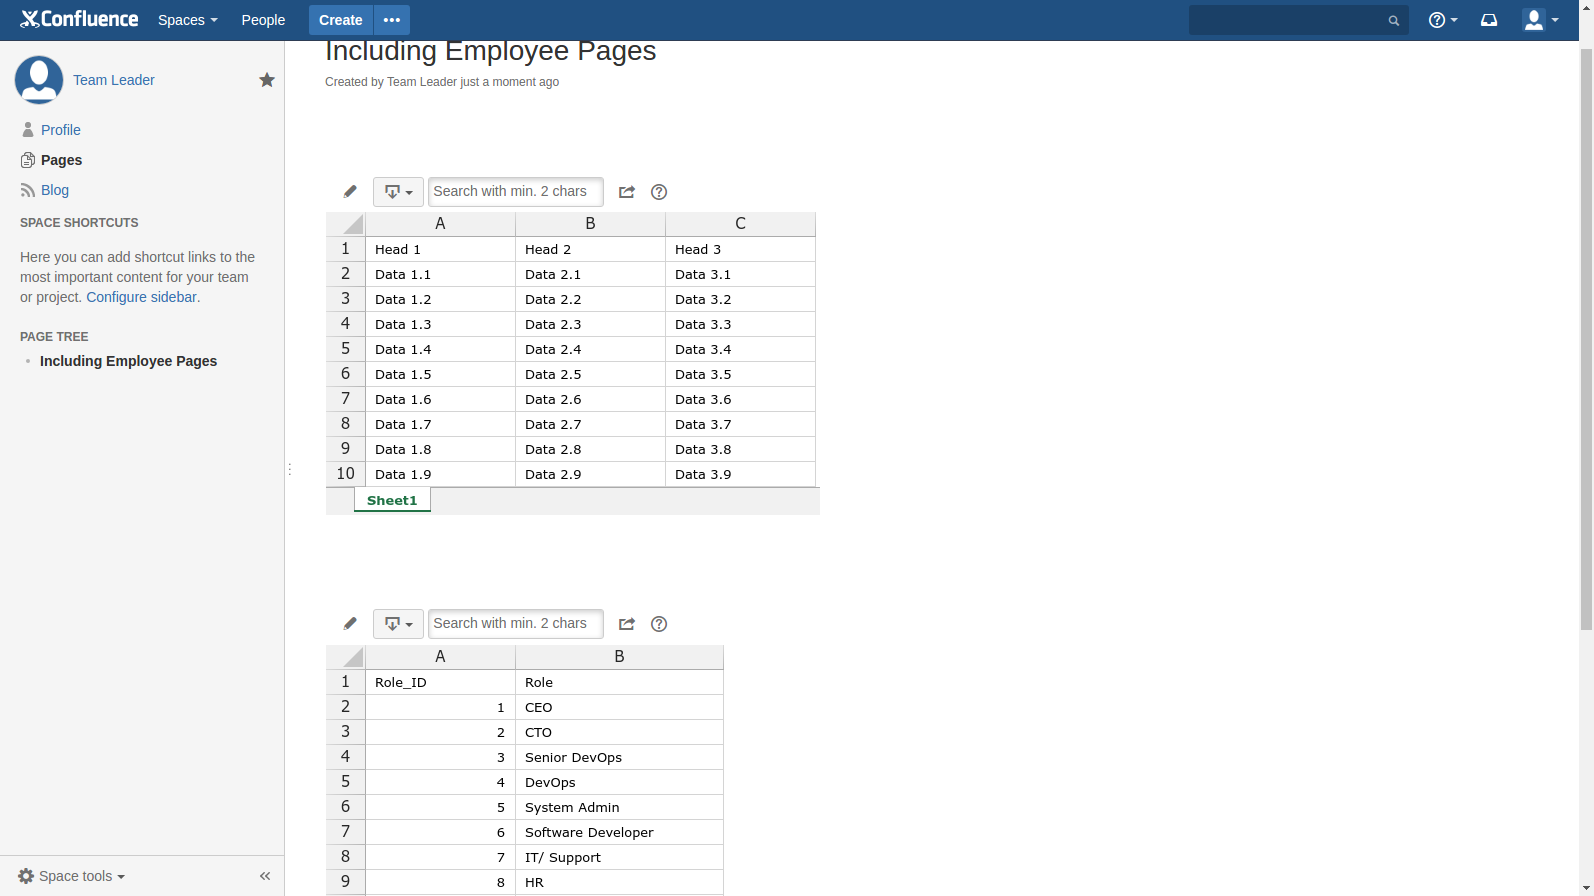Screen dimensions: 1594x896
Task: Expand the Spaces menu
Action: pos(187,20)
